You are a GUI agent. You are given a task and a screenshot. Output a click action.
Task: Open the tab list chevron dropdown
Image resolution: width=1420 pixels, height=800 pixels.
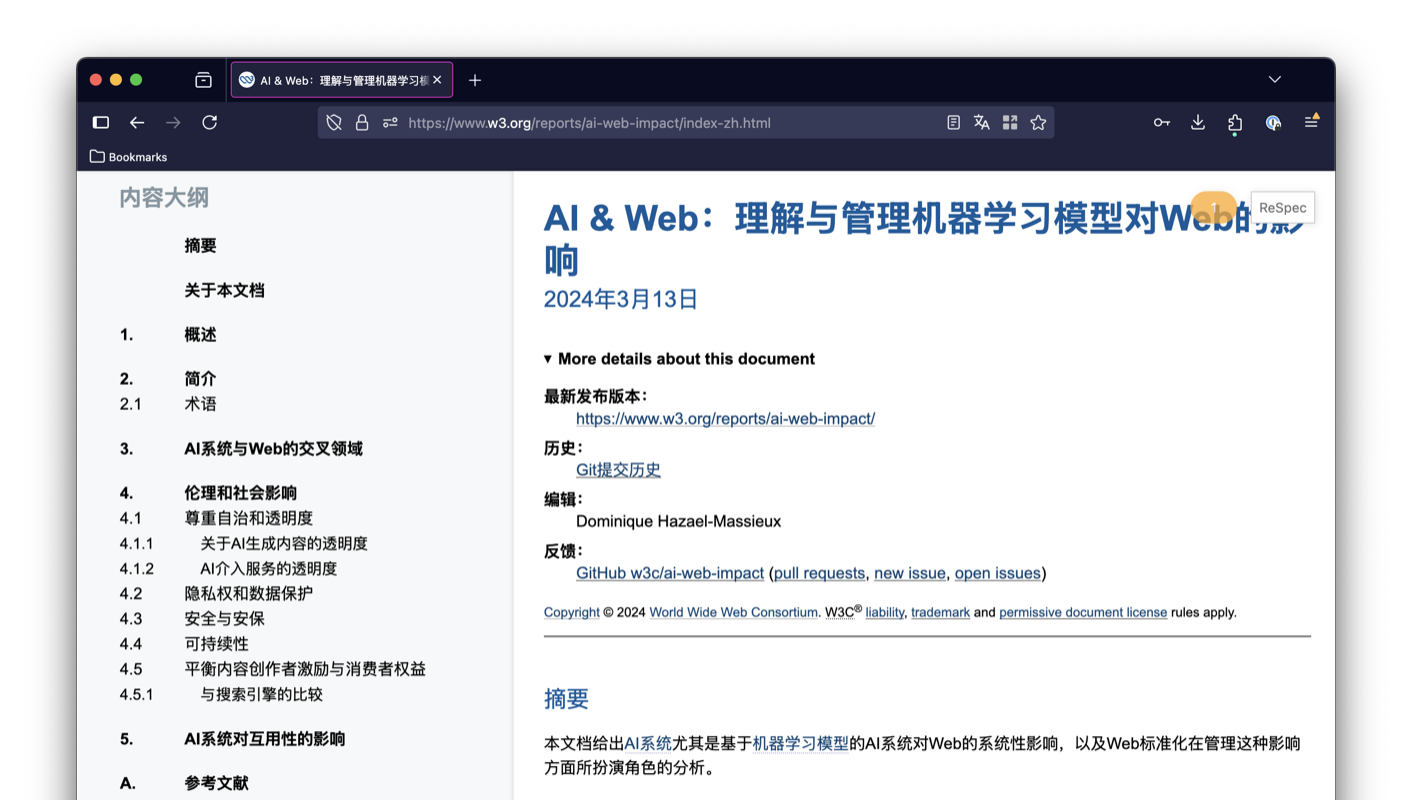[x=1274, y=79]
